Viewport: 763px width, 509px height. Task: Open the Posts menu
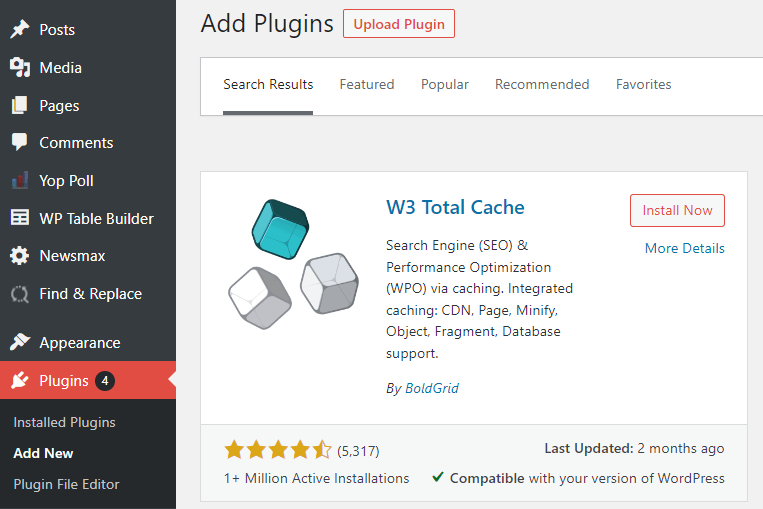(x=57, y=30)
